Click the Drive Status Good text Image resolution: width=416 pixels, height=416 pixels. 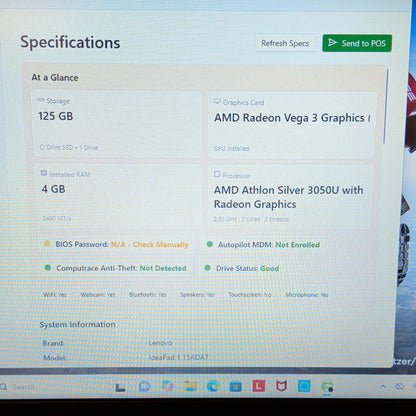(x=247, y=268)
